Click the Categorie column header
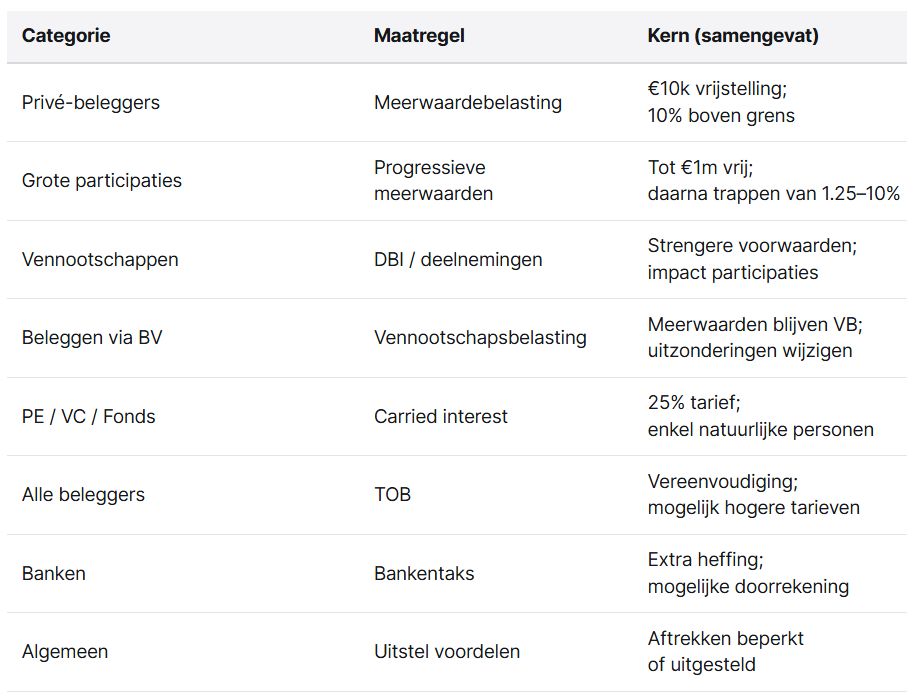Image resolution: width=917 pixels, height=697 pixels. [66, 36]
